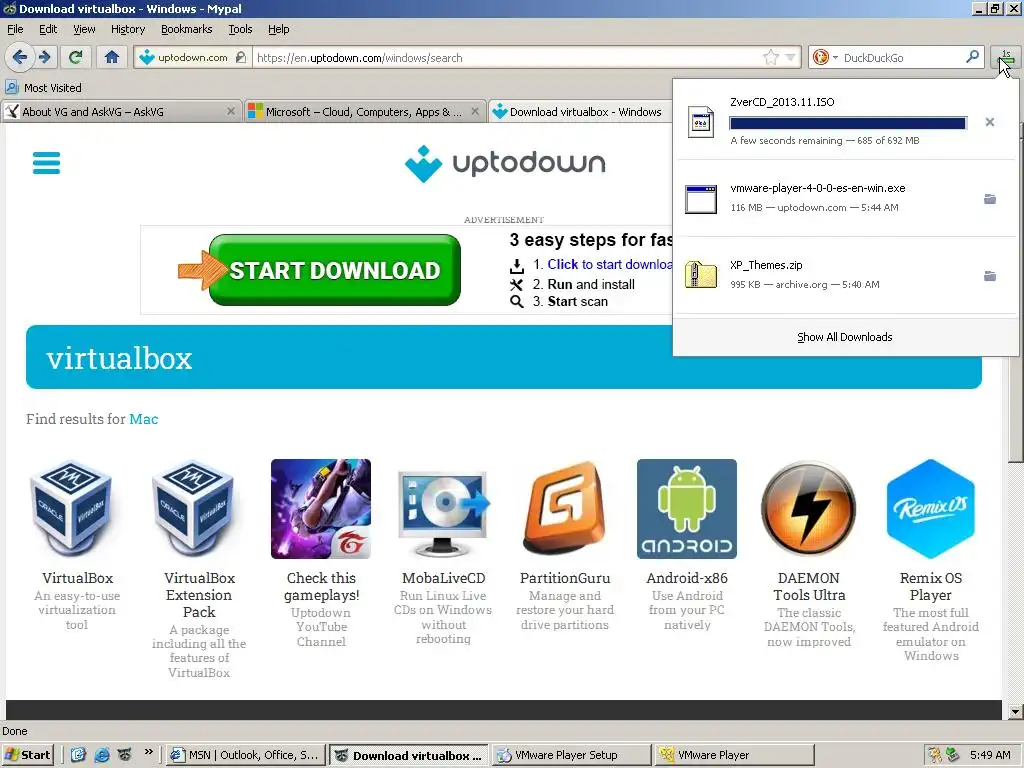Click the search magnifier icon in search box

pos(972,57)
